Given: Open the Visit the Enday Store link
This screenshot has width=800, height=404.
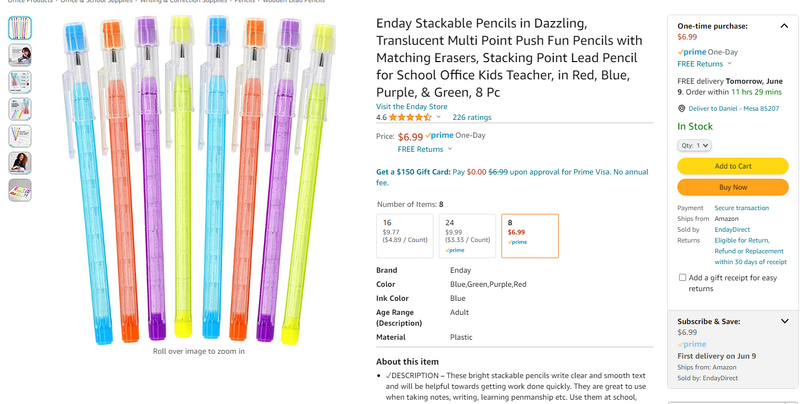Looking at the screenshot, I should 411,106.
